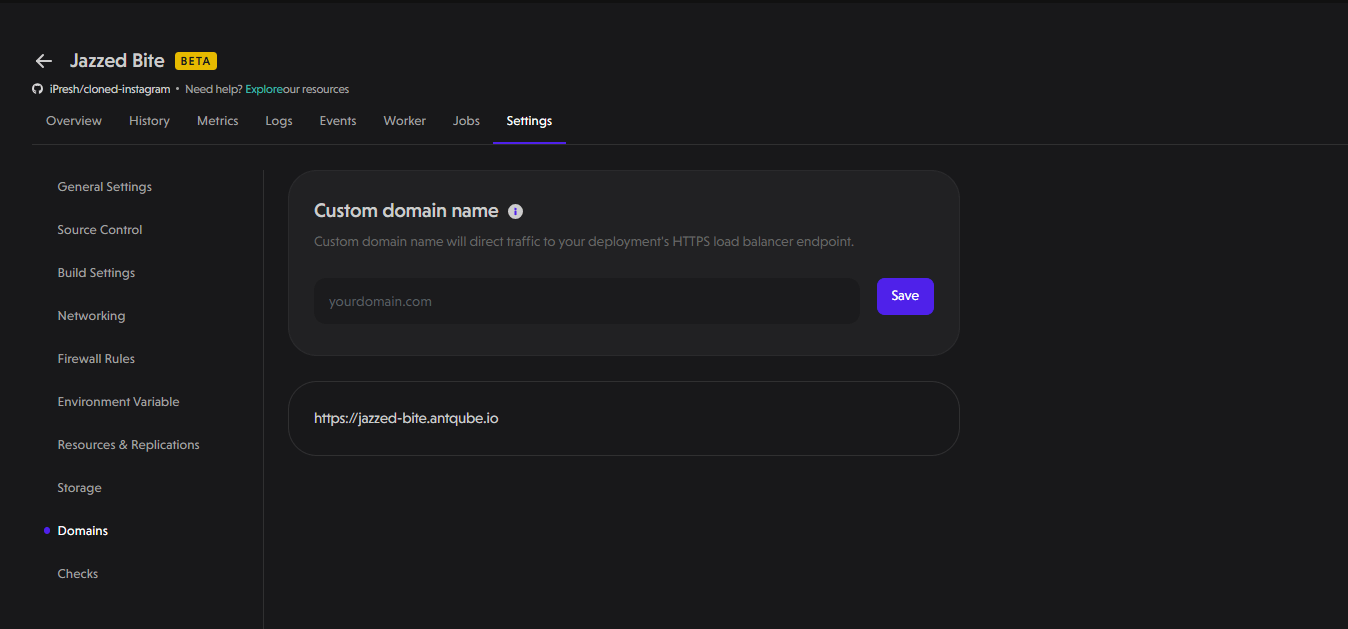Open the Overview tab
The height and width of the screenshot is (629, 1348).
tap(74, 121)
